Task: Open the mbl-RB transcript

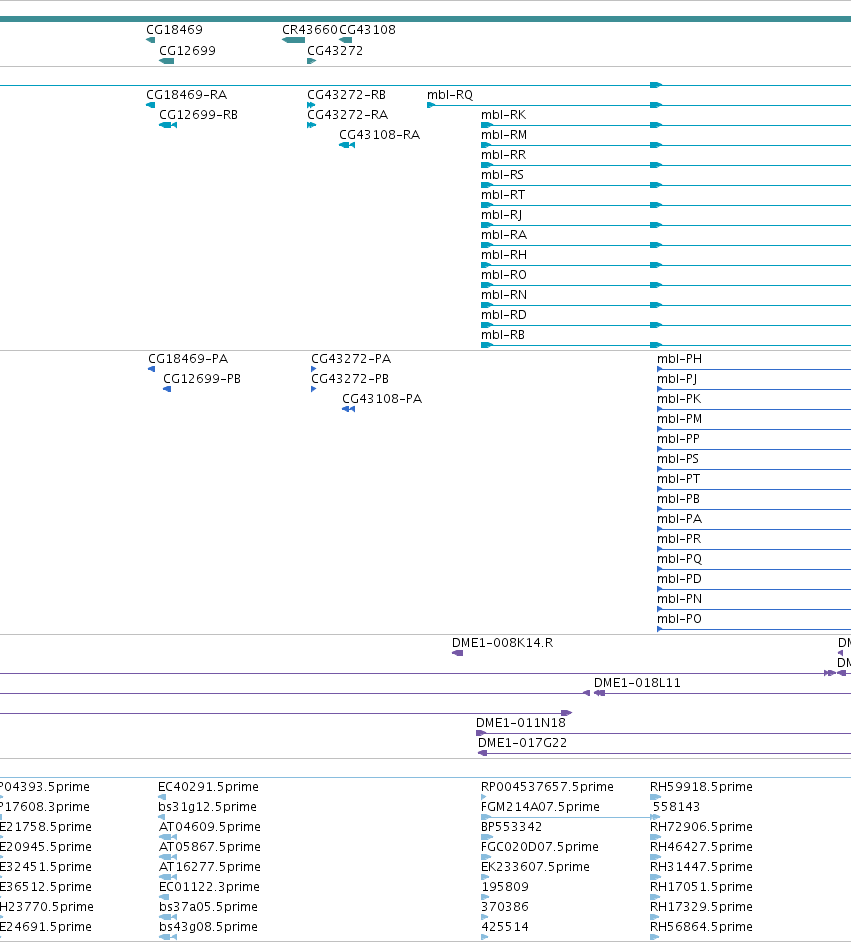Action: pos(503,335)
